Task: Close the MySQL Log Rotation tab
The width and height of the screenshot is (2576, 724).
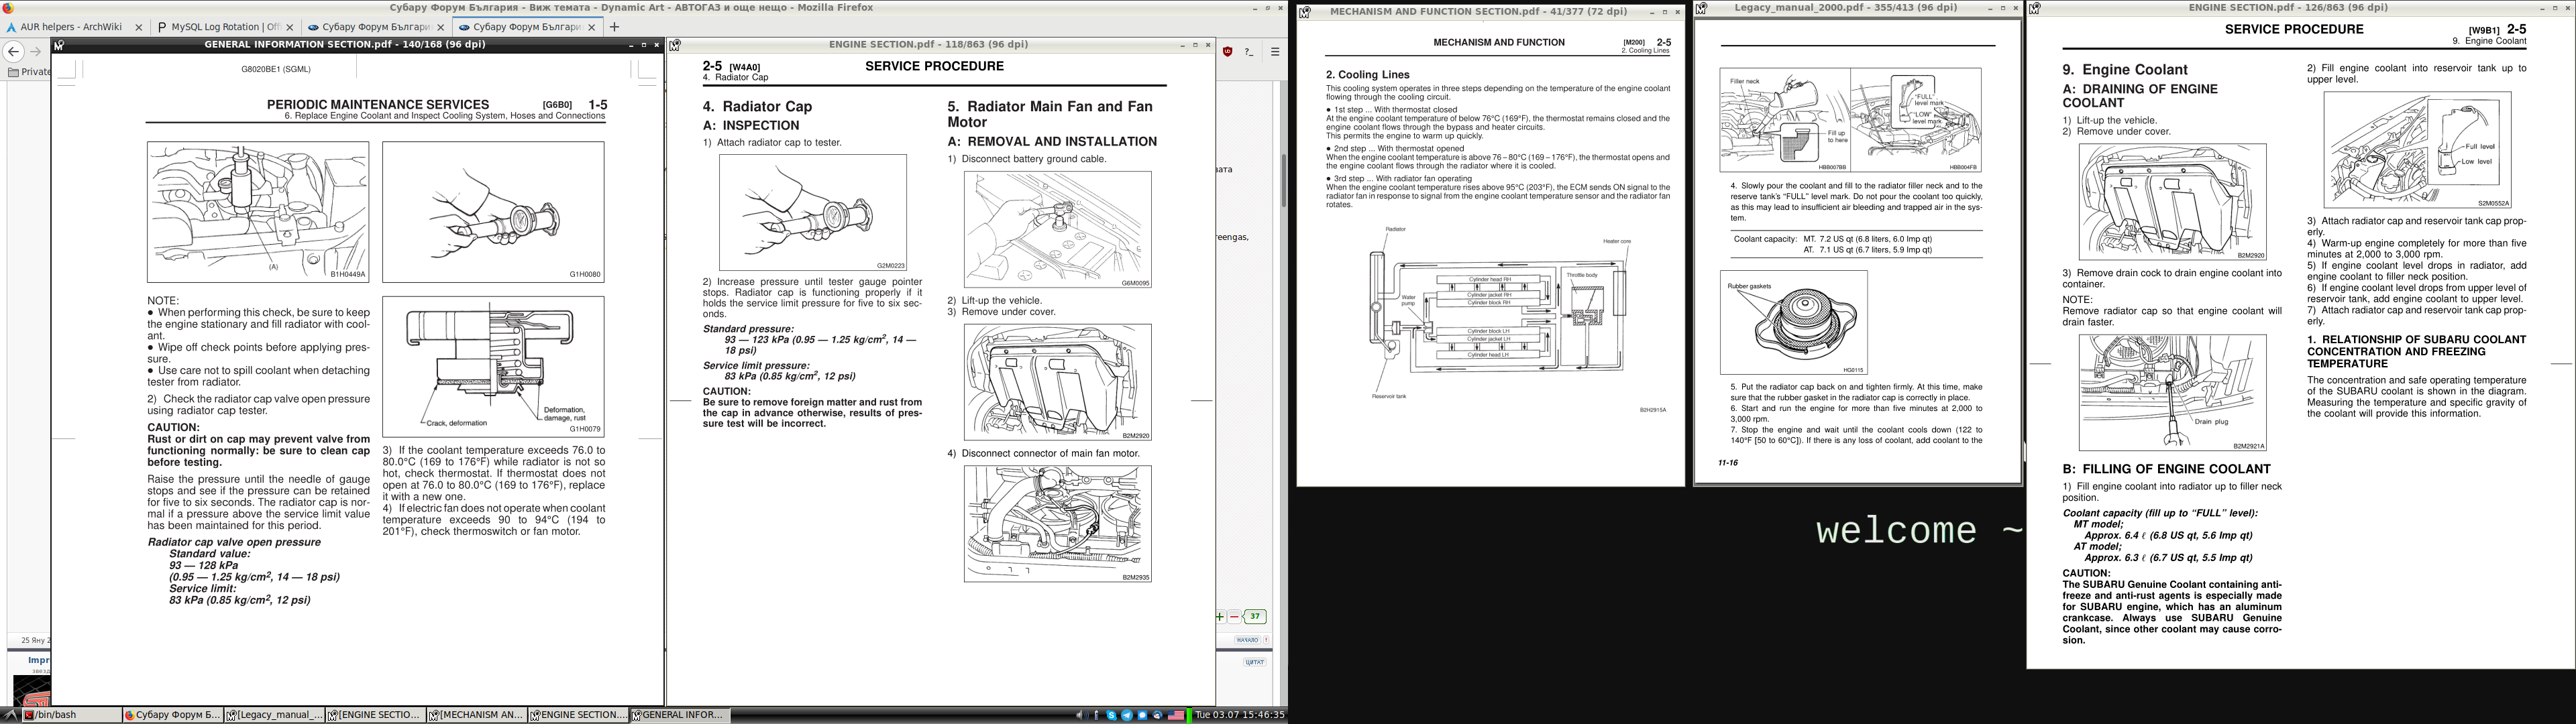Action: click(290, 27)
